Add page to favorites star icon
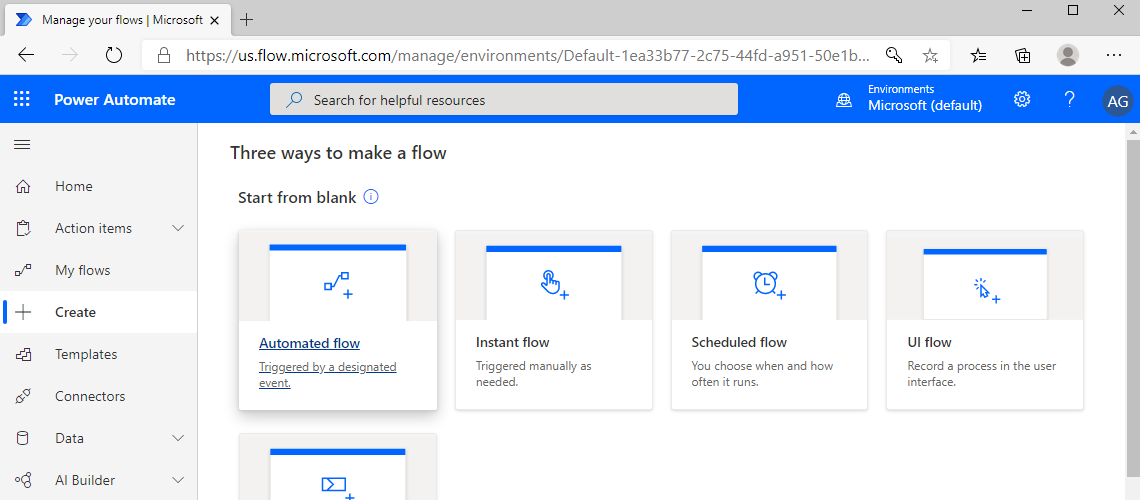The image size is (1140, 500). pyautogui.click(x=930, y=55)
